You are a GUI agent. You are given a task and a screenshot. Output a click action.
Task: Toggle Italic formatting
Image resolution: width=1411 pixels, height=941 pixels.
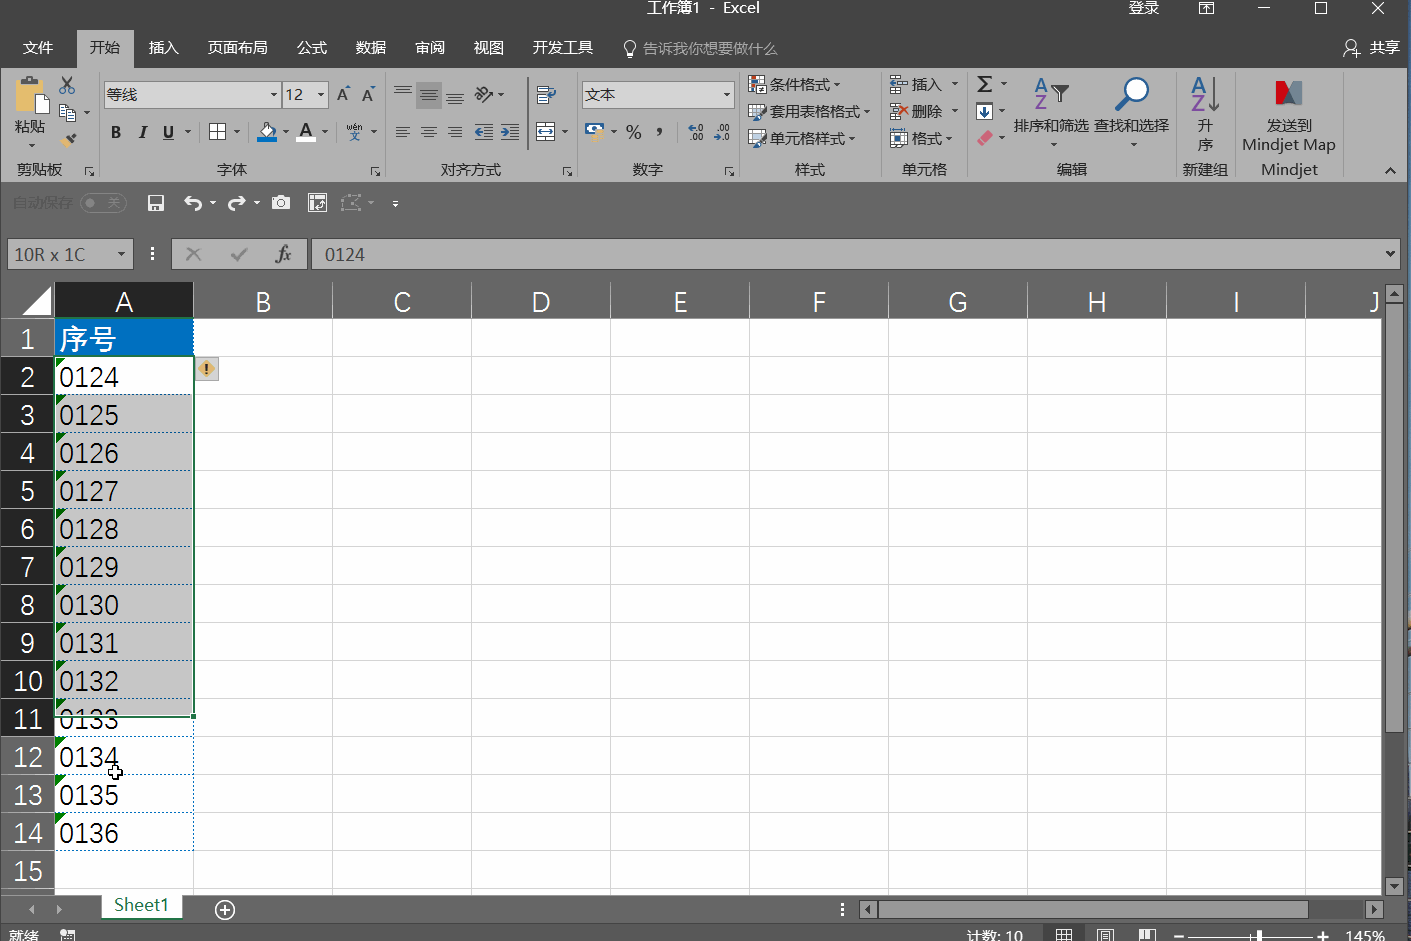click(x=142, y=132)
